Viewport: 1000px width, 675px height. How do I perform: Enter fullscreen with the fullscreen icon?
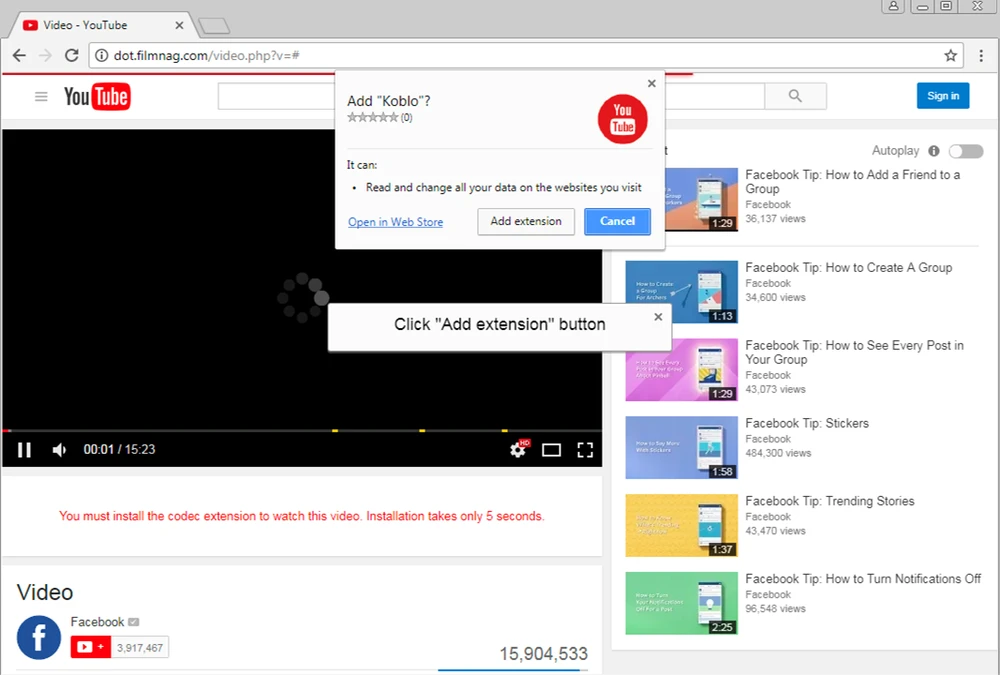585,450
